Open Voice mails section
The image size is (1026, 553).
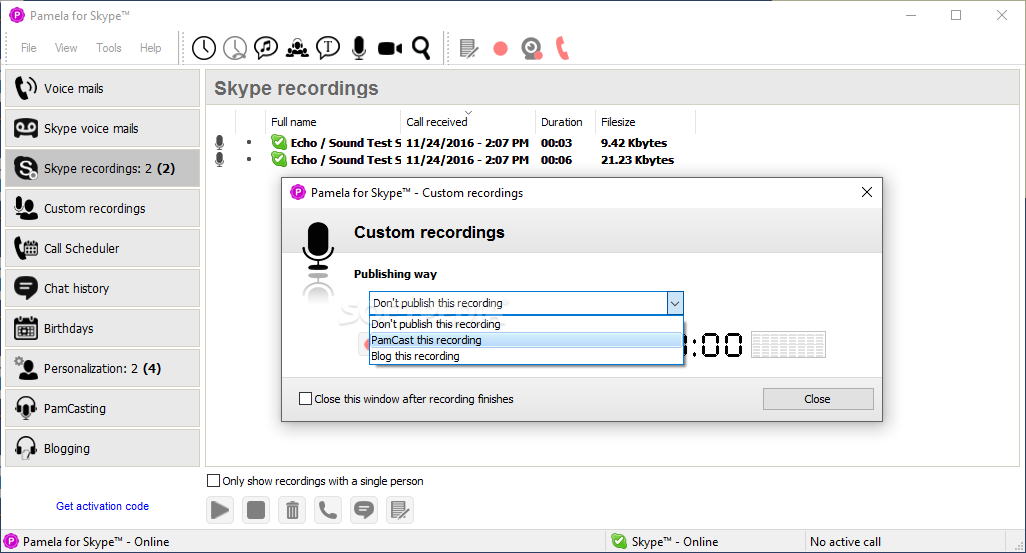point(103,88)
